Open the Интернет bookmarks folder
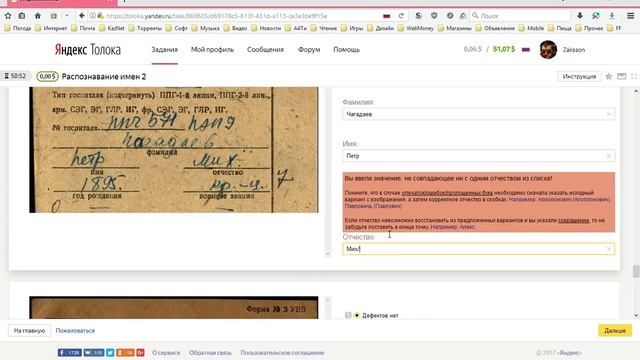Image resolution: width=640 pixels, height=360 pixels. click(51, 28)
